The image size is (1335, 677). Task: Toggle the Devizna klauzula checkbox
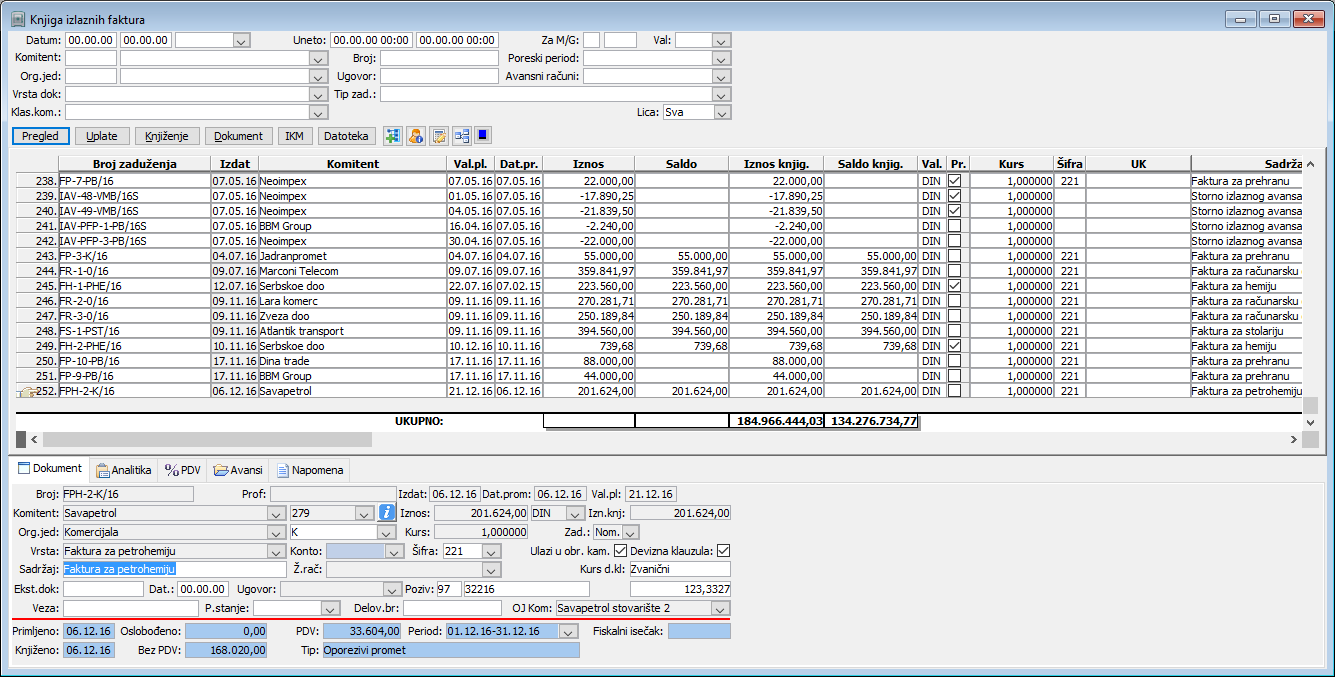pos(724,551)
